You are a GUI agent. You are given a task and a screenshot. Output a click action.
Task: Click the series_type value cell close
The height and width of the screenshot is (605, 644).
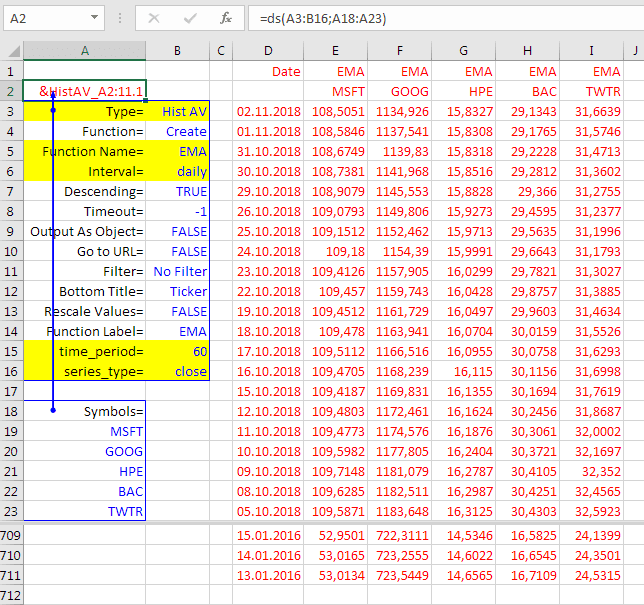click(x=178, y=371)
